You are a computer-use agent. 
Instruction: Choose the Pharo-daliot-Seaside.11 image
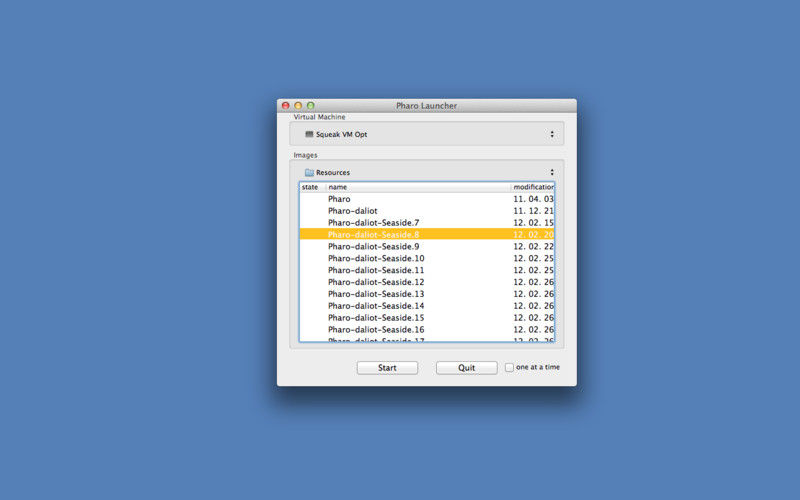click(x=427, y=270)
